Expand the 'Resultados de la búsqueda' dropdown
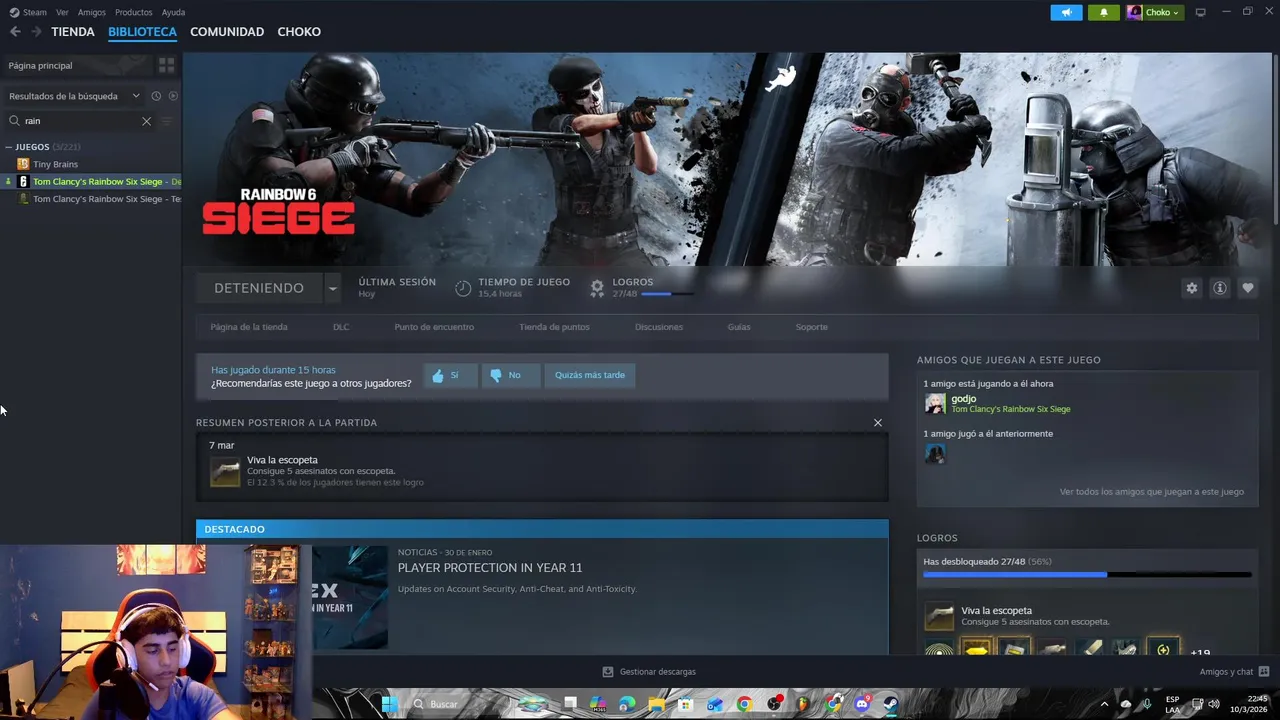Image resolution: width=1280 pixels, height=720 pixels. (75, 96)
